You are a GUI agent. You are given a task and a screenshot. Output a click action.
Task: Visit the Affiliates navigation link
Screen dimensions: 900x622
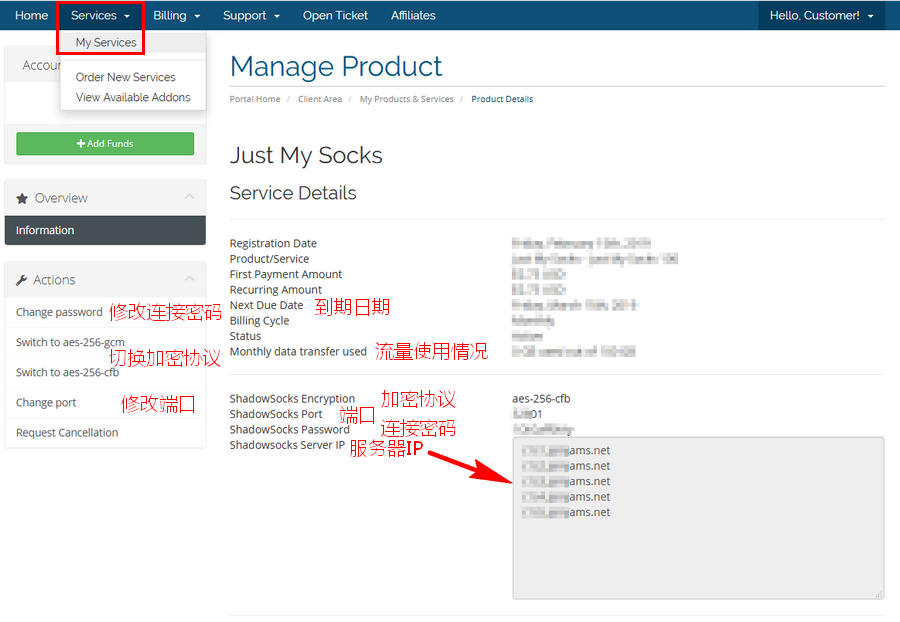[x=413, y=15]
